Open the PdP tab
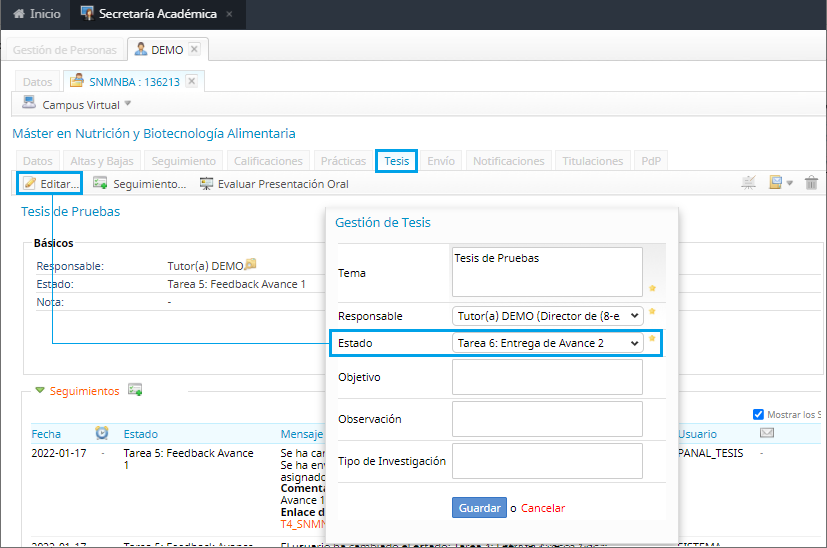Image resolution: width=827 pixels, height=548 pixels. click(651, 161)
